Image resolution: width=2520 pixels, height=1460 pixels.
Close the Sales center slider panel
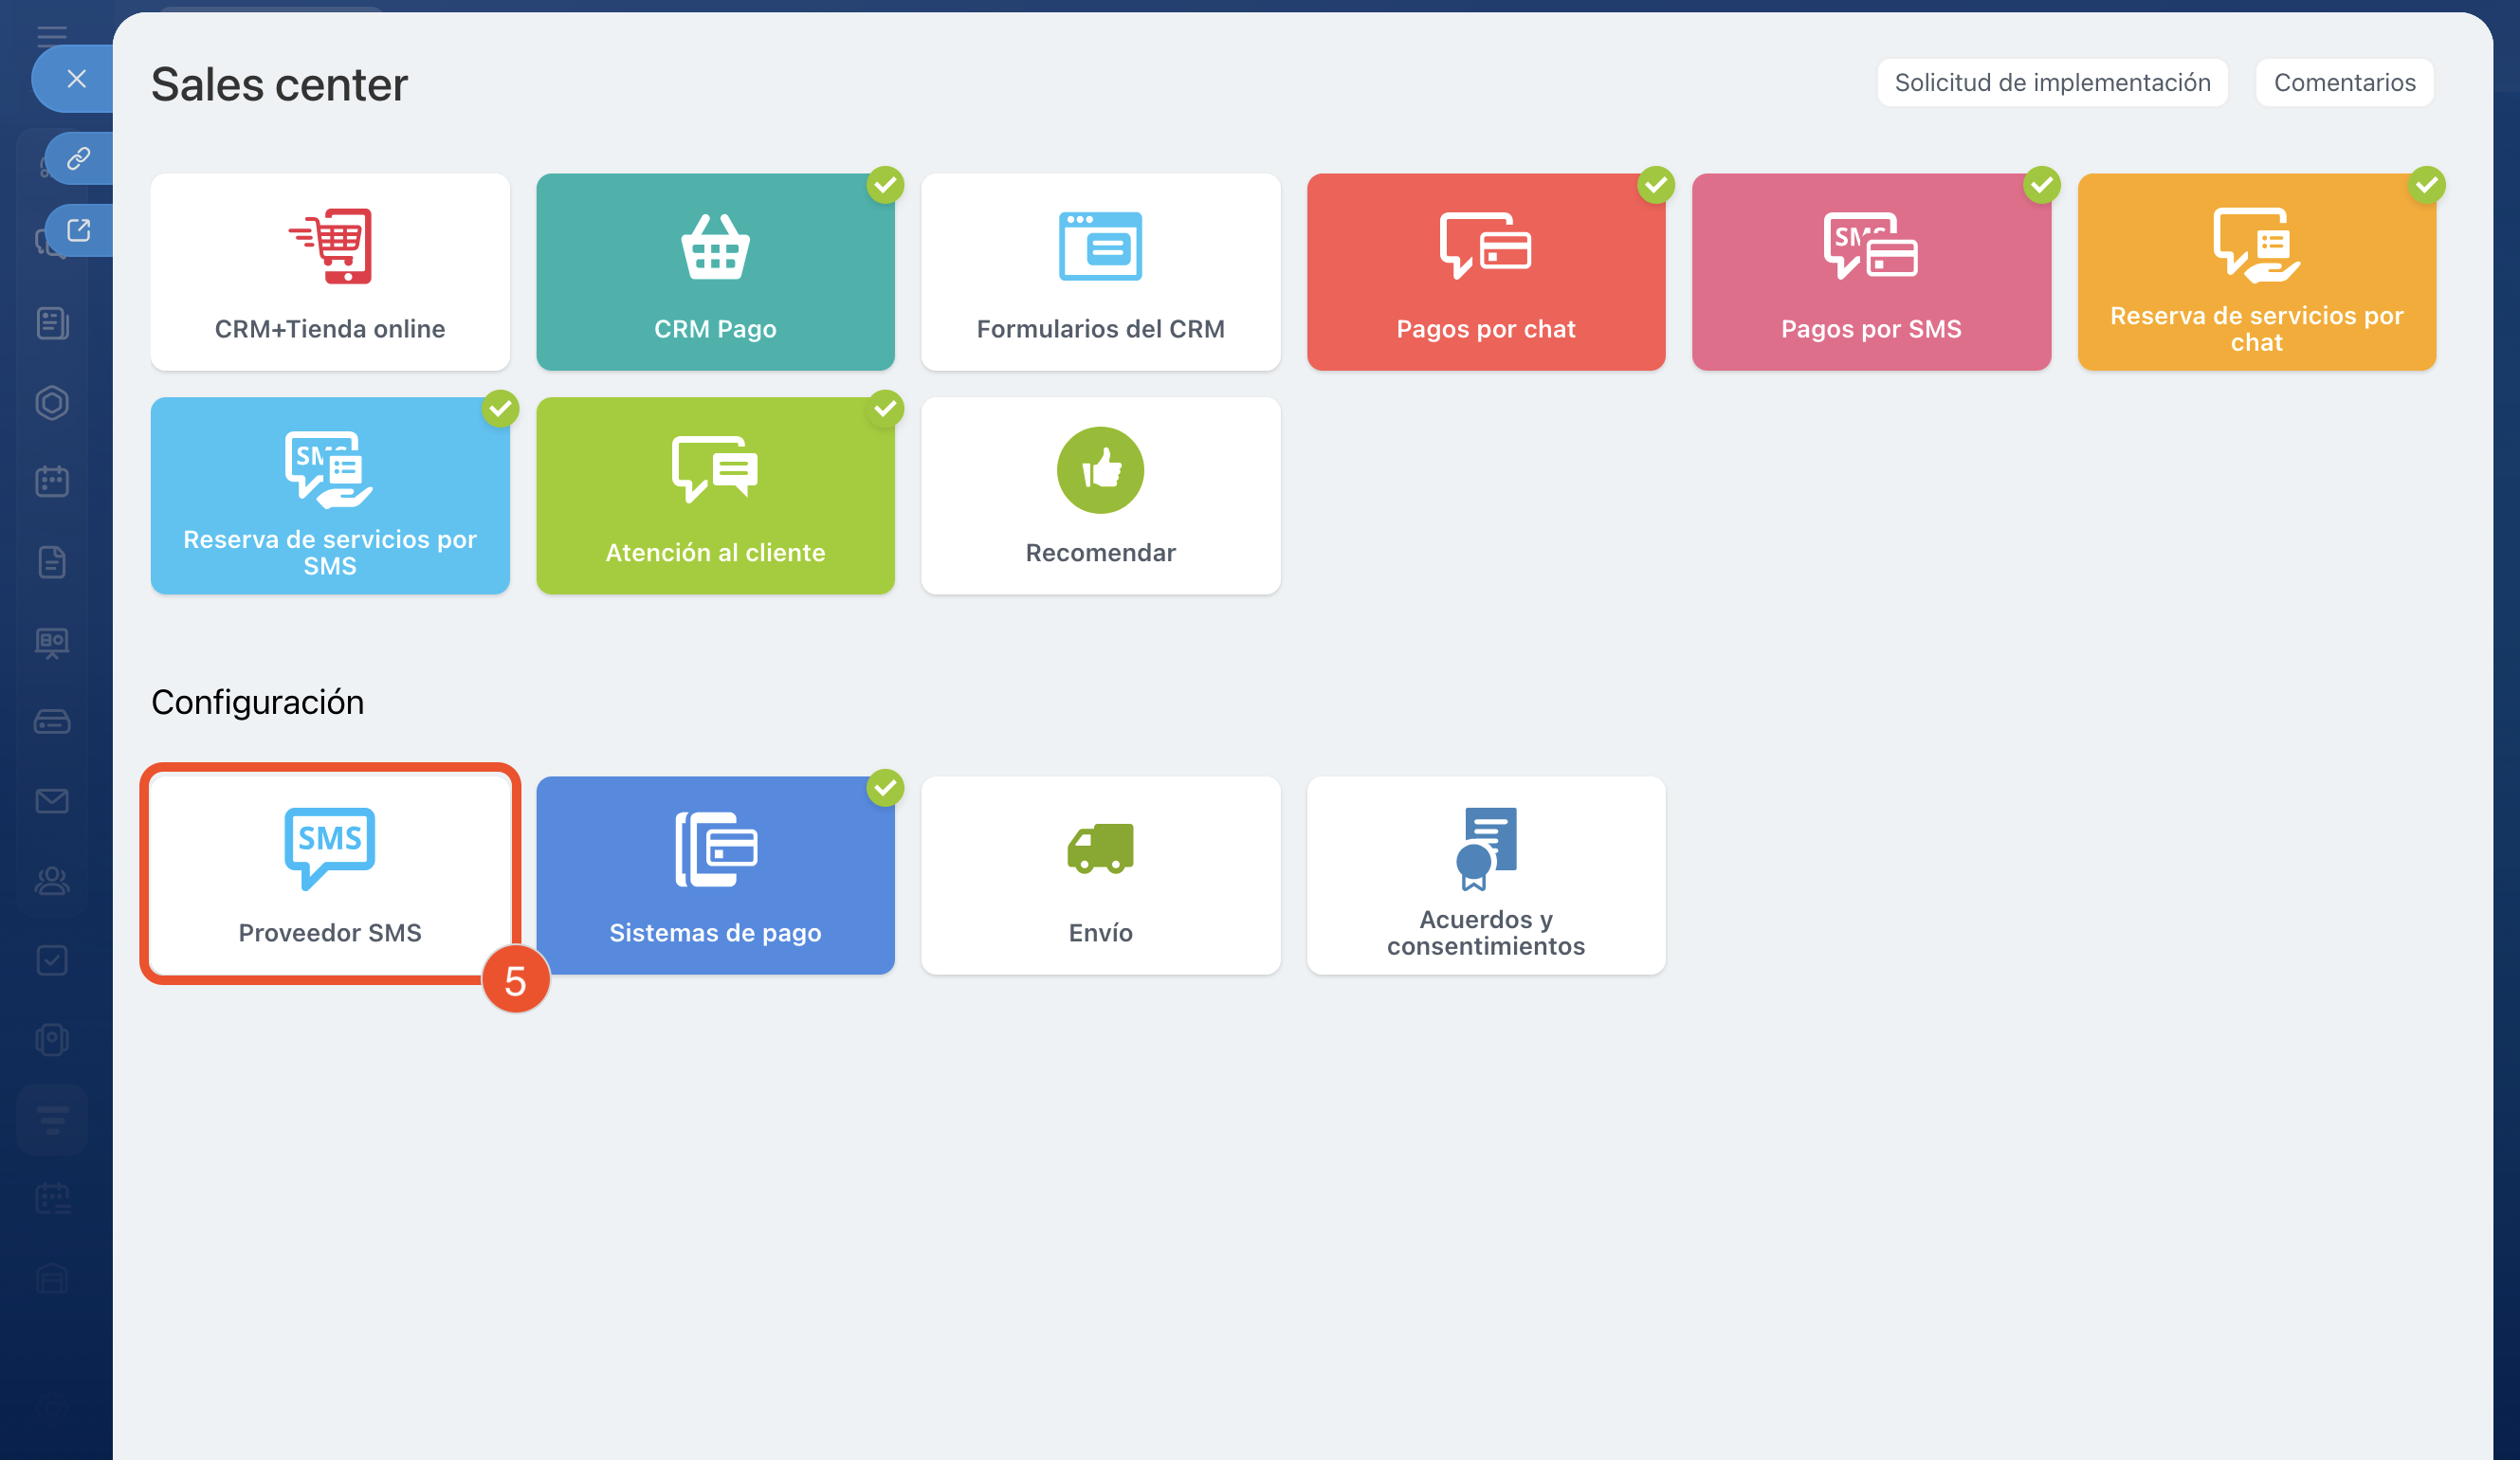point(76,79)
